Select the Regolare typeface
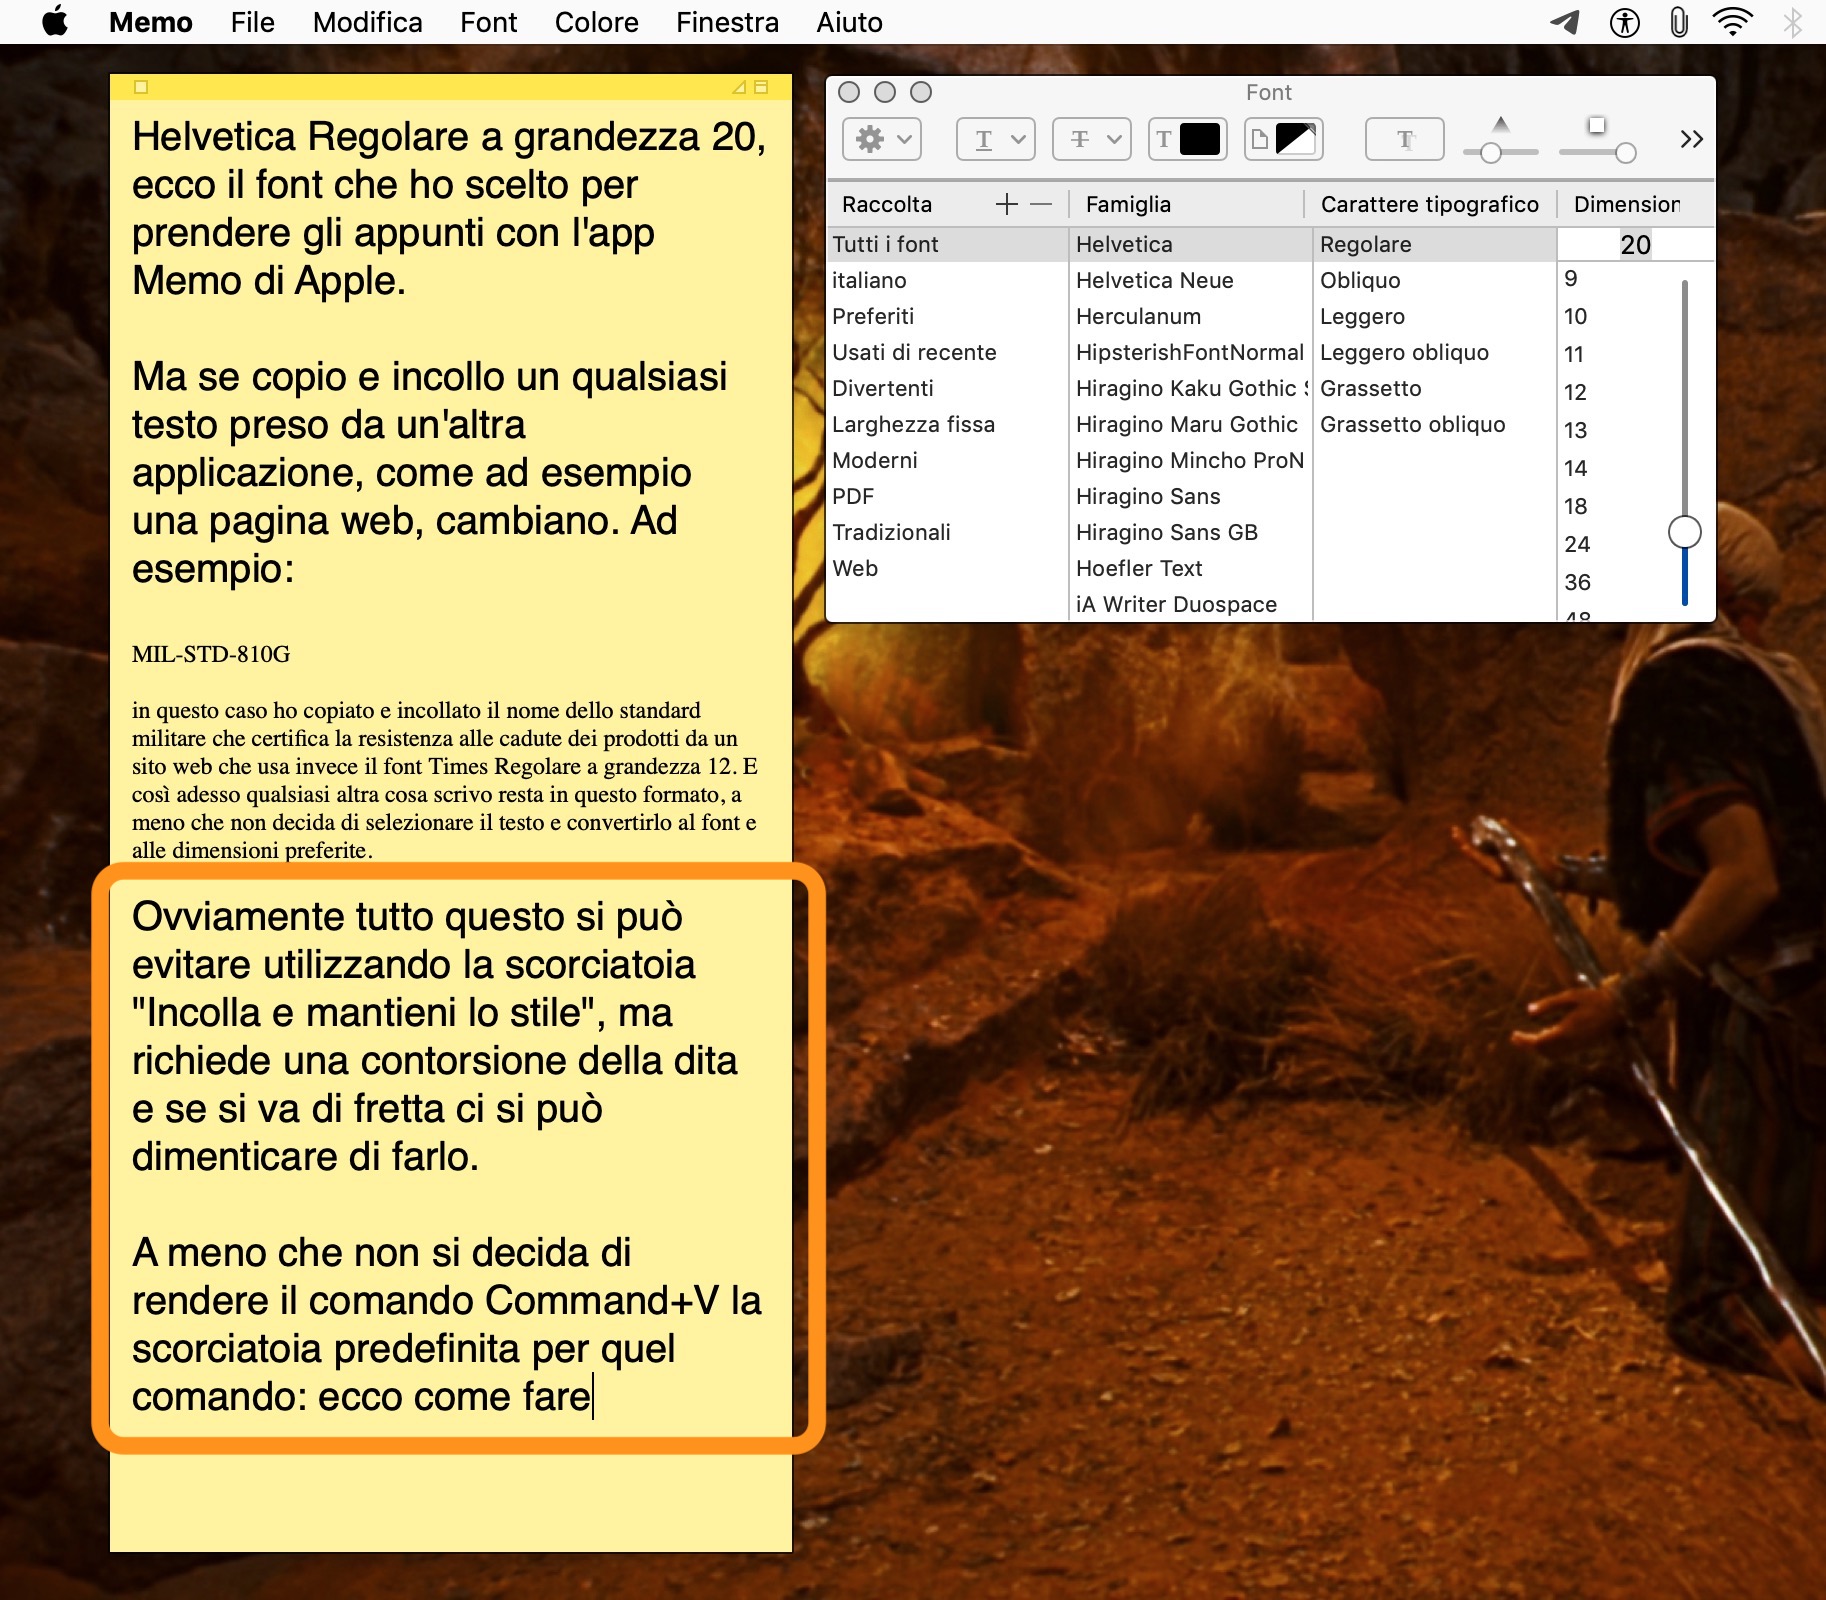Viewport: 1826px width, 1600px height. point(1434,244)
